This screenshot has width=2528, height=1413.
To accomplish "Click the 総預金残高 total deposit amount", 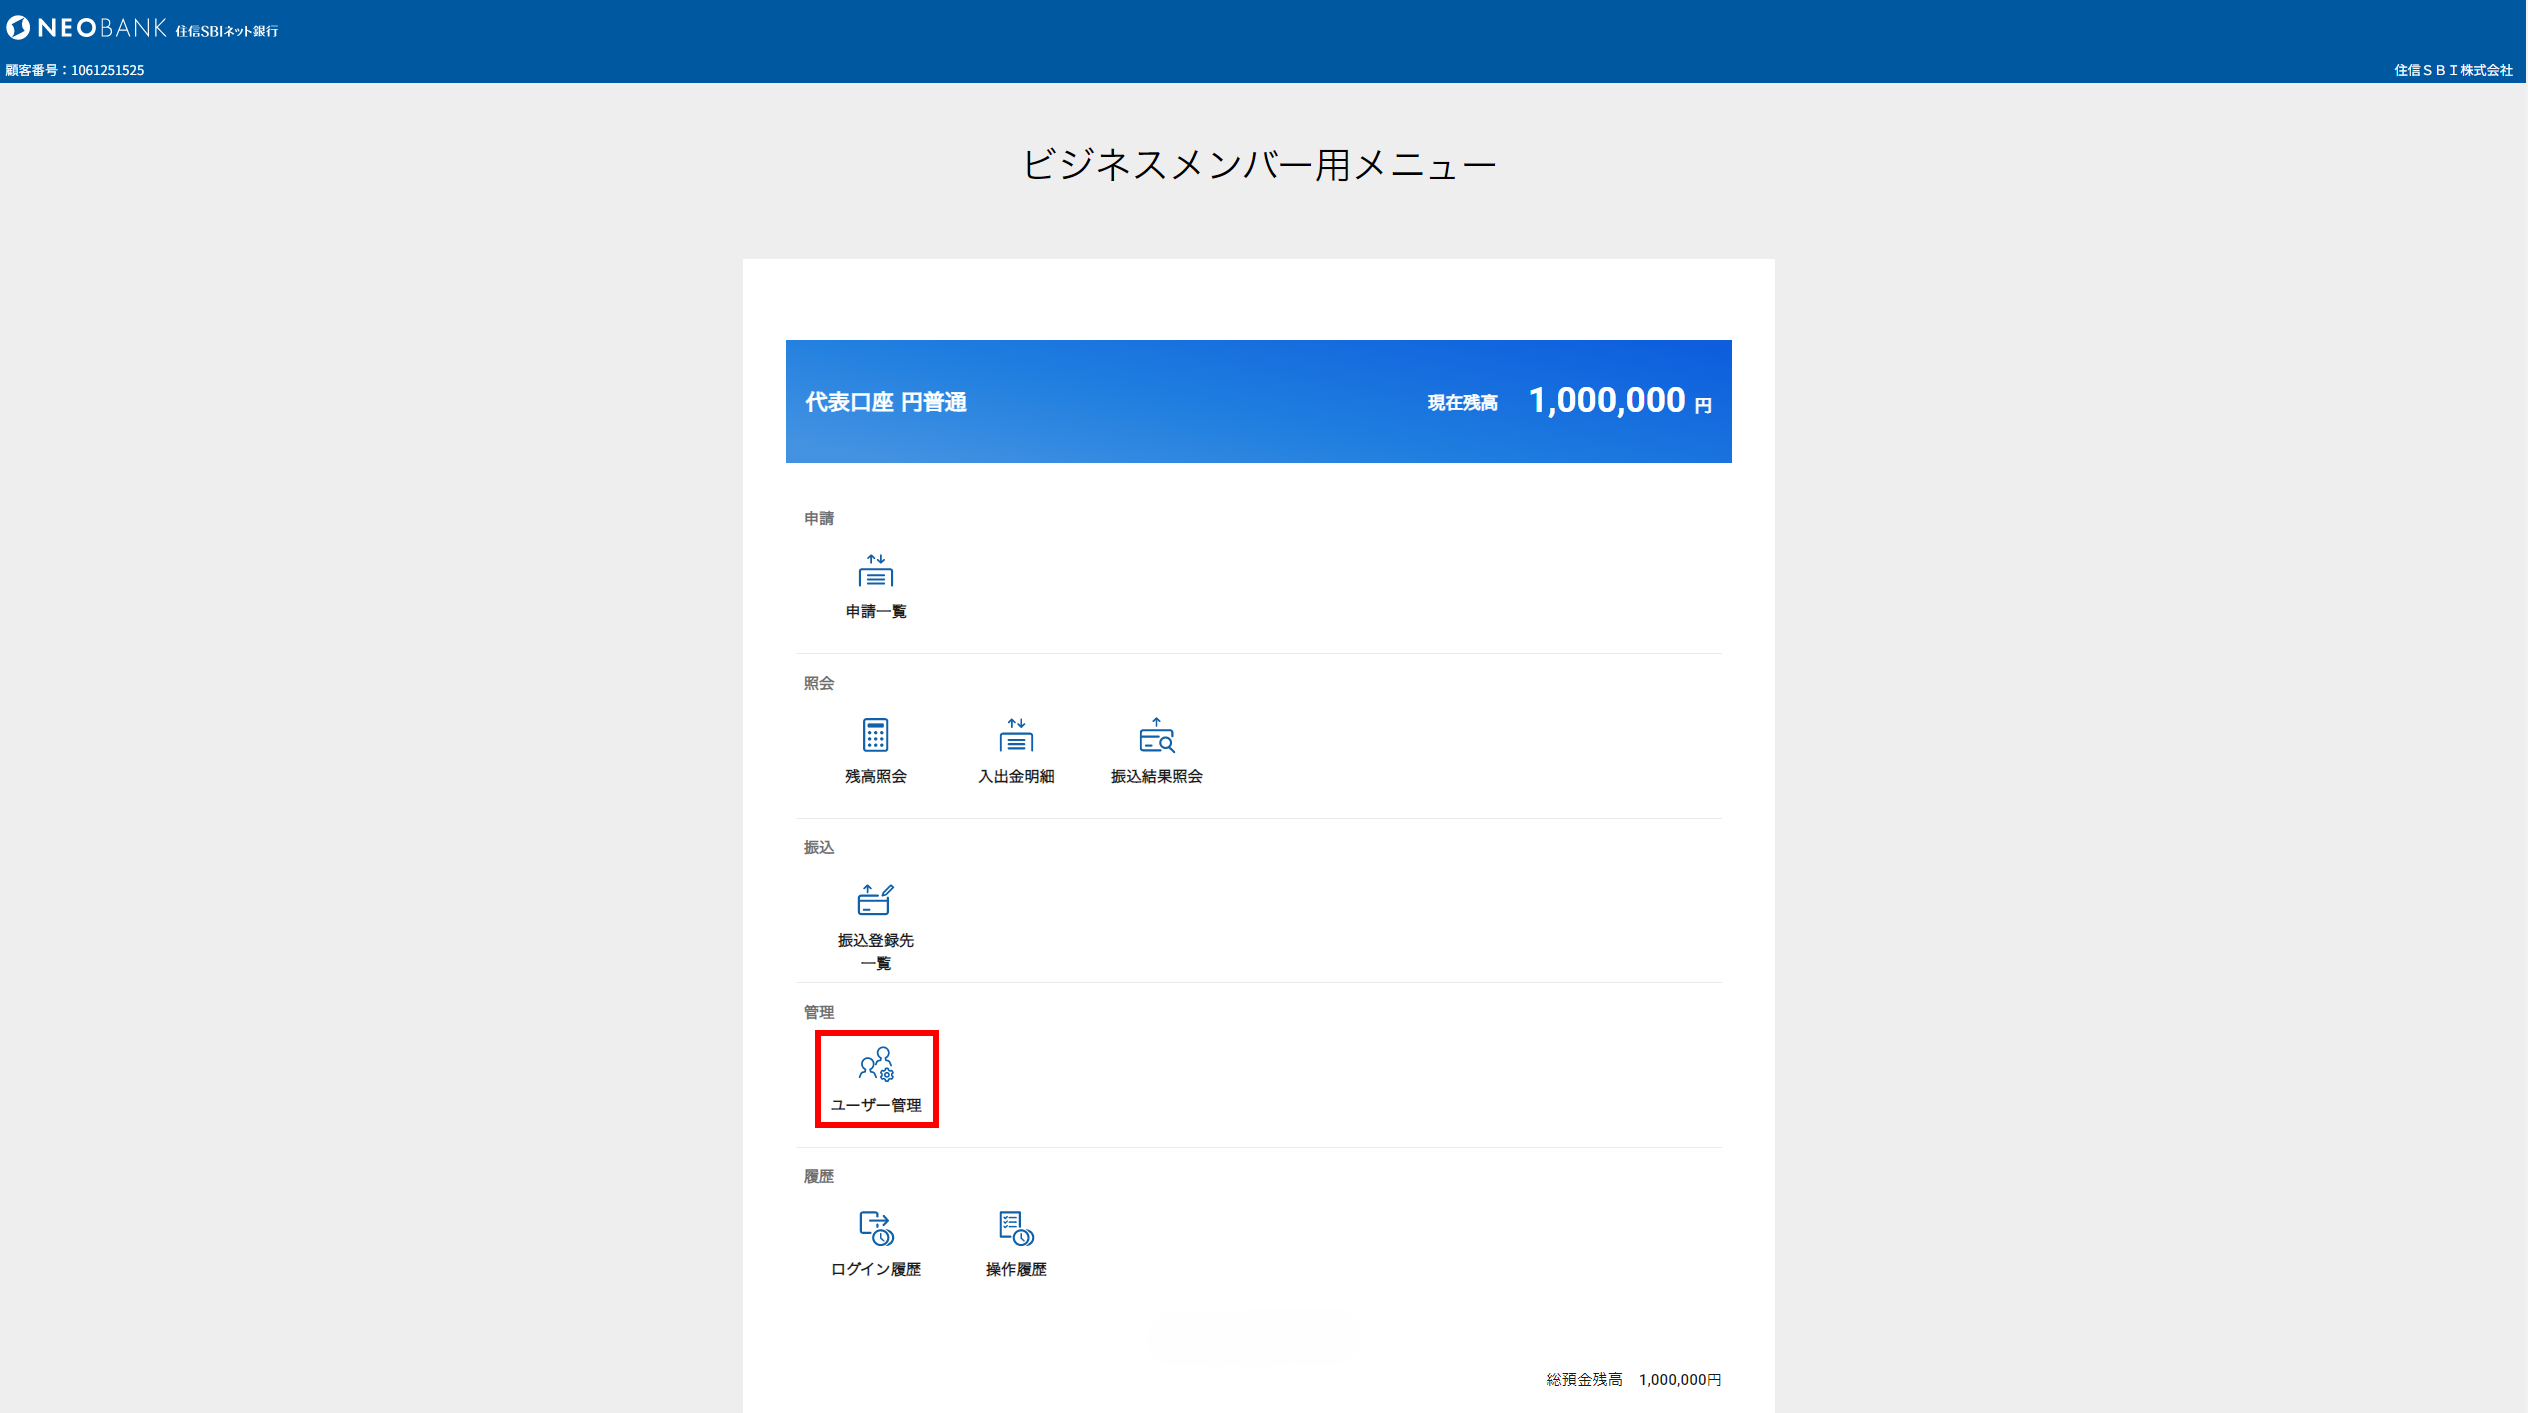I will point(1680,1379).
